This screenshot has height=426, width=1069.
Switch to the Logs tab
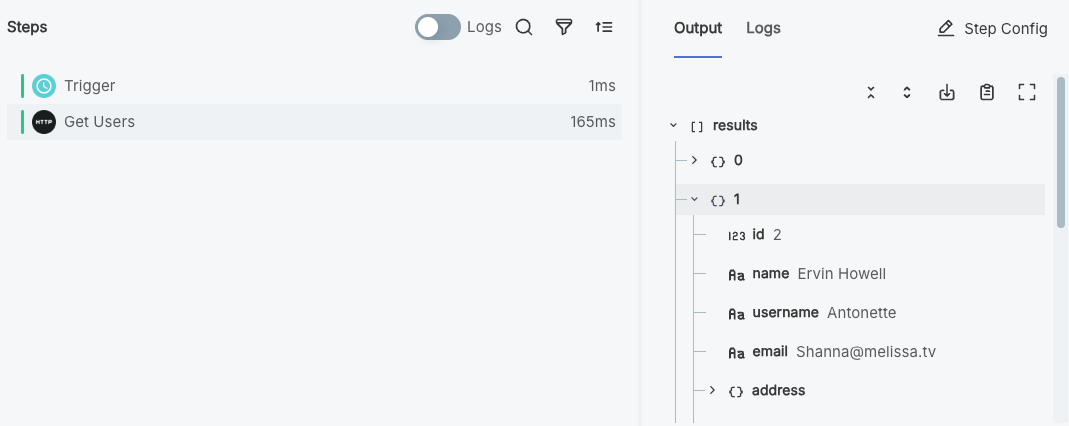(x=764, y=29)
